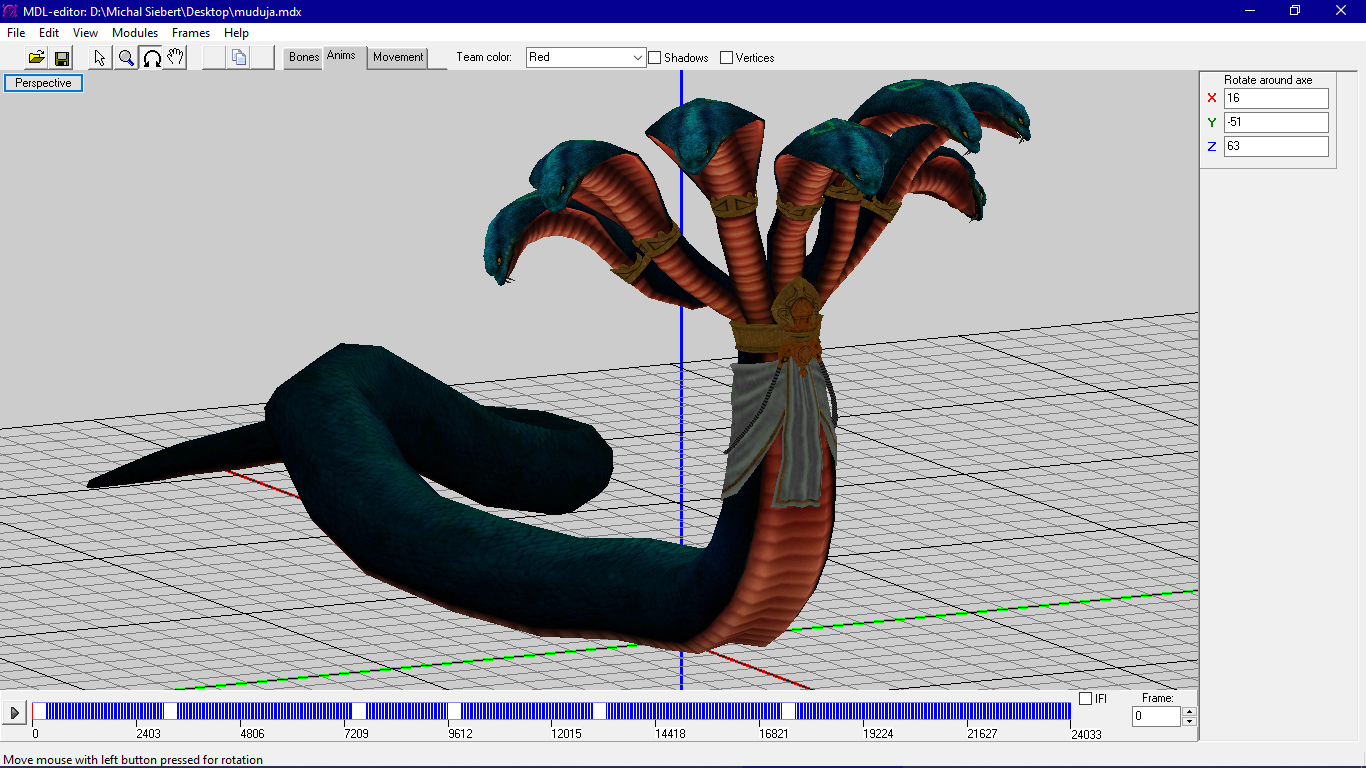The width and height of the screenshot is (1366, 768).
Task: Click the 'Rotate around axe' heading
Action: click(x=1268, y=80)
